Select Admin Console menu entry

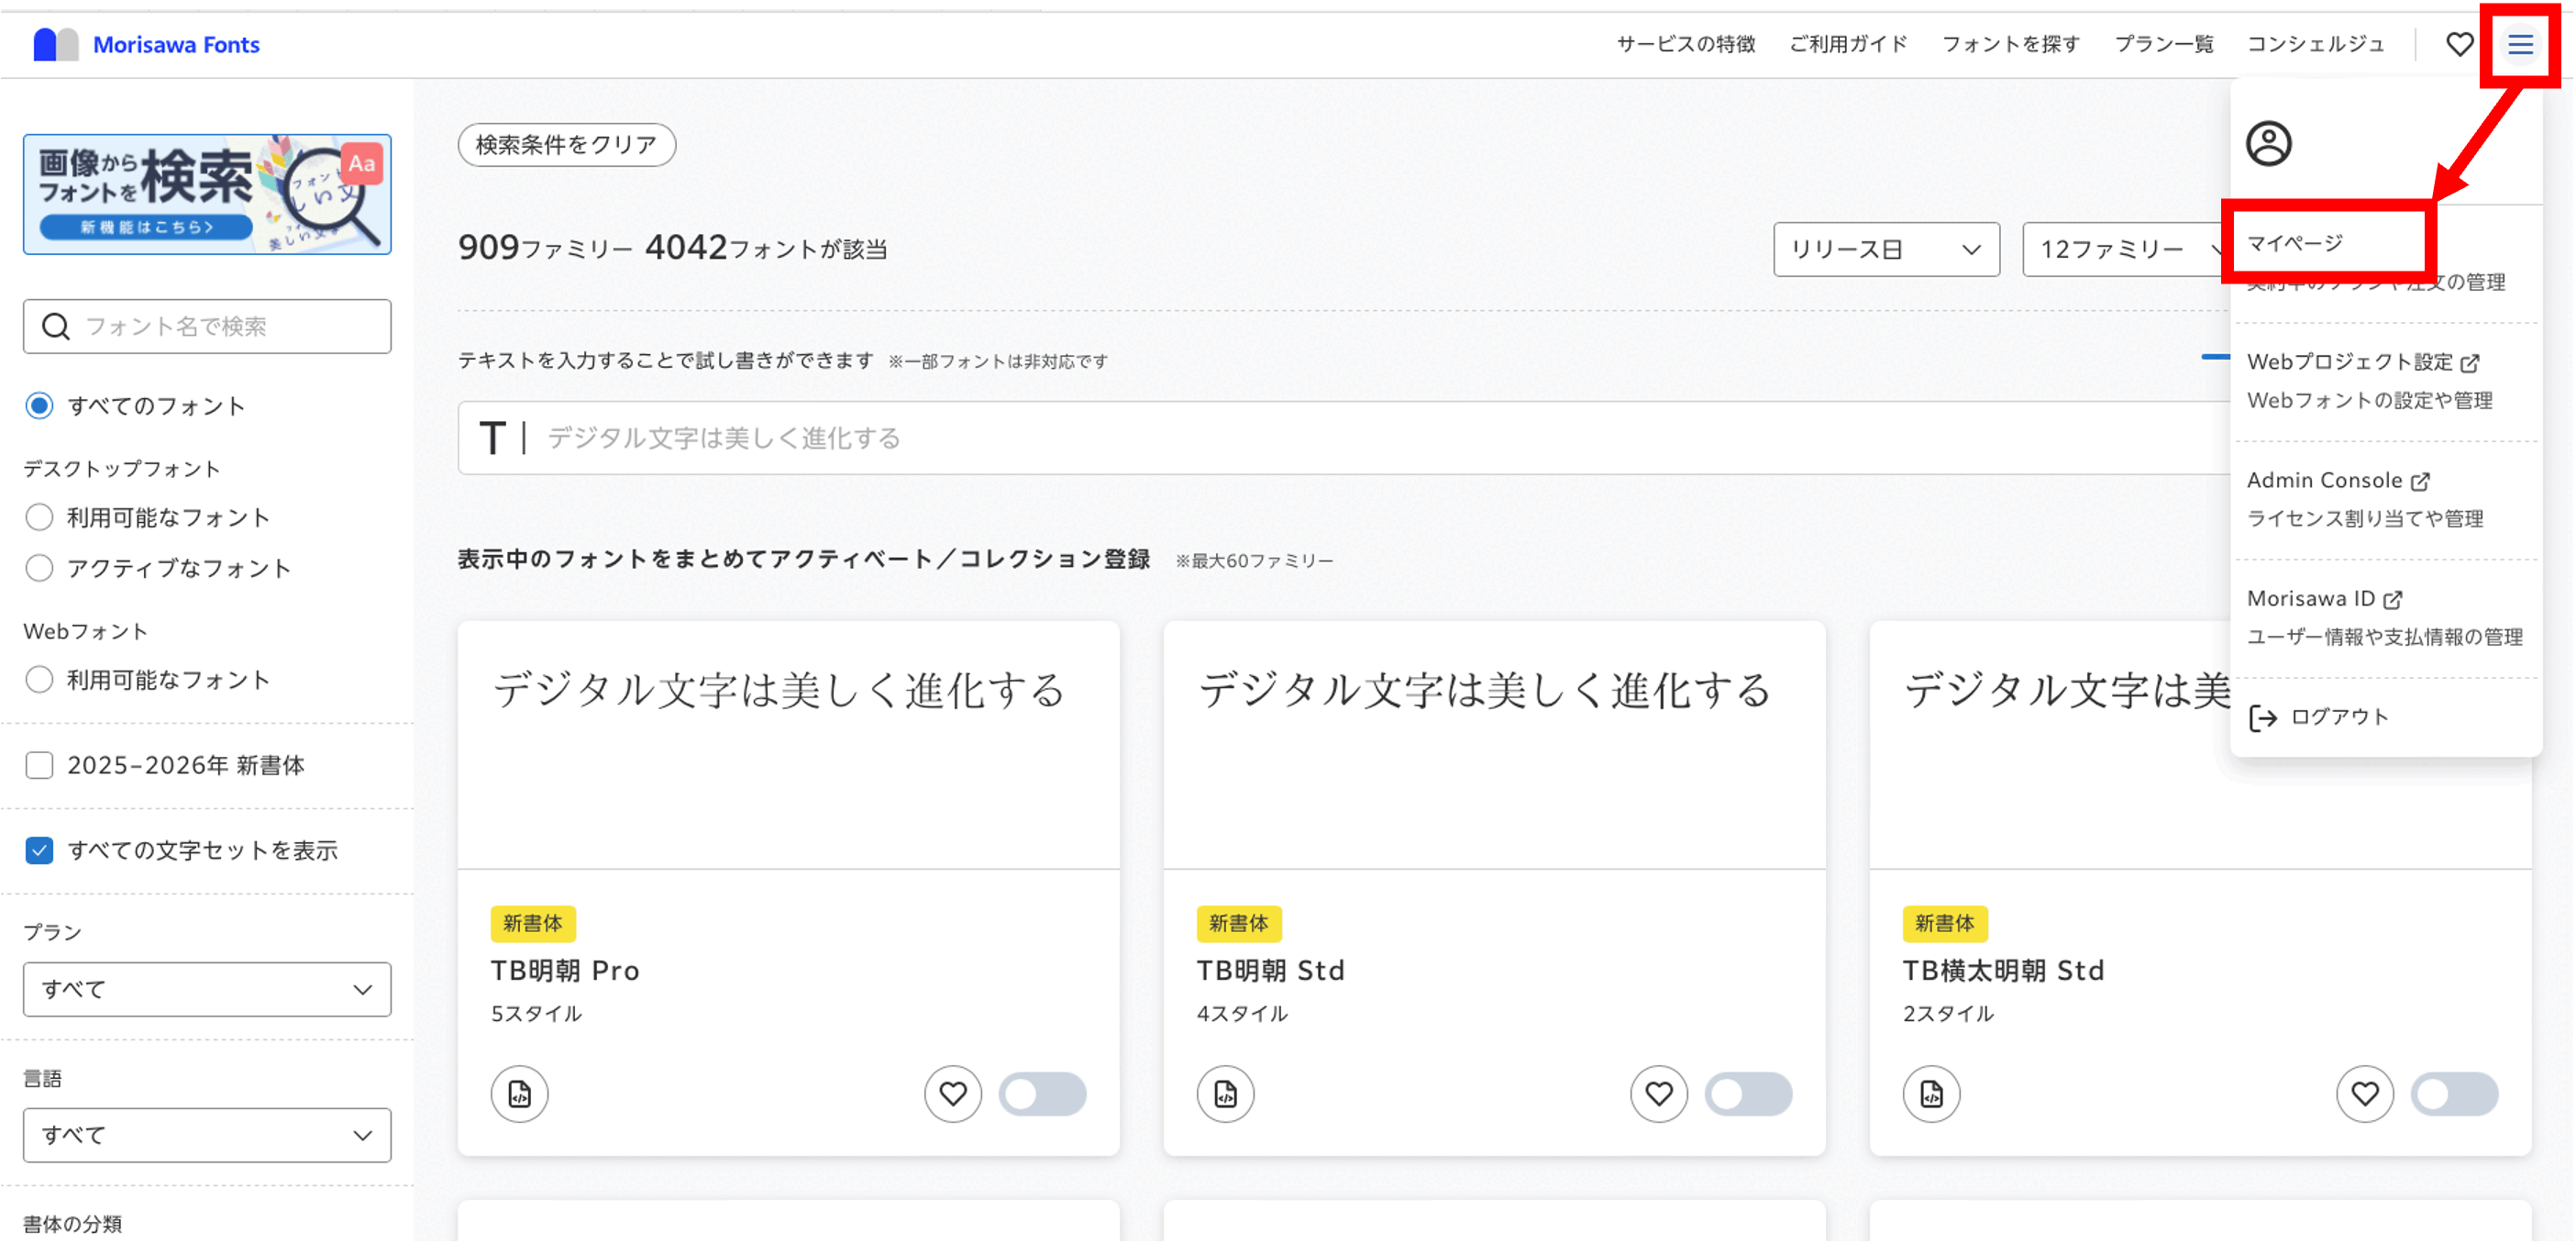click(x=2324, y=480)
